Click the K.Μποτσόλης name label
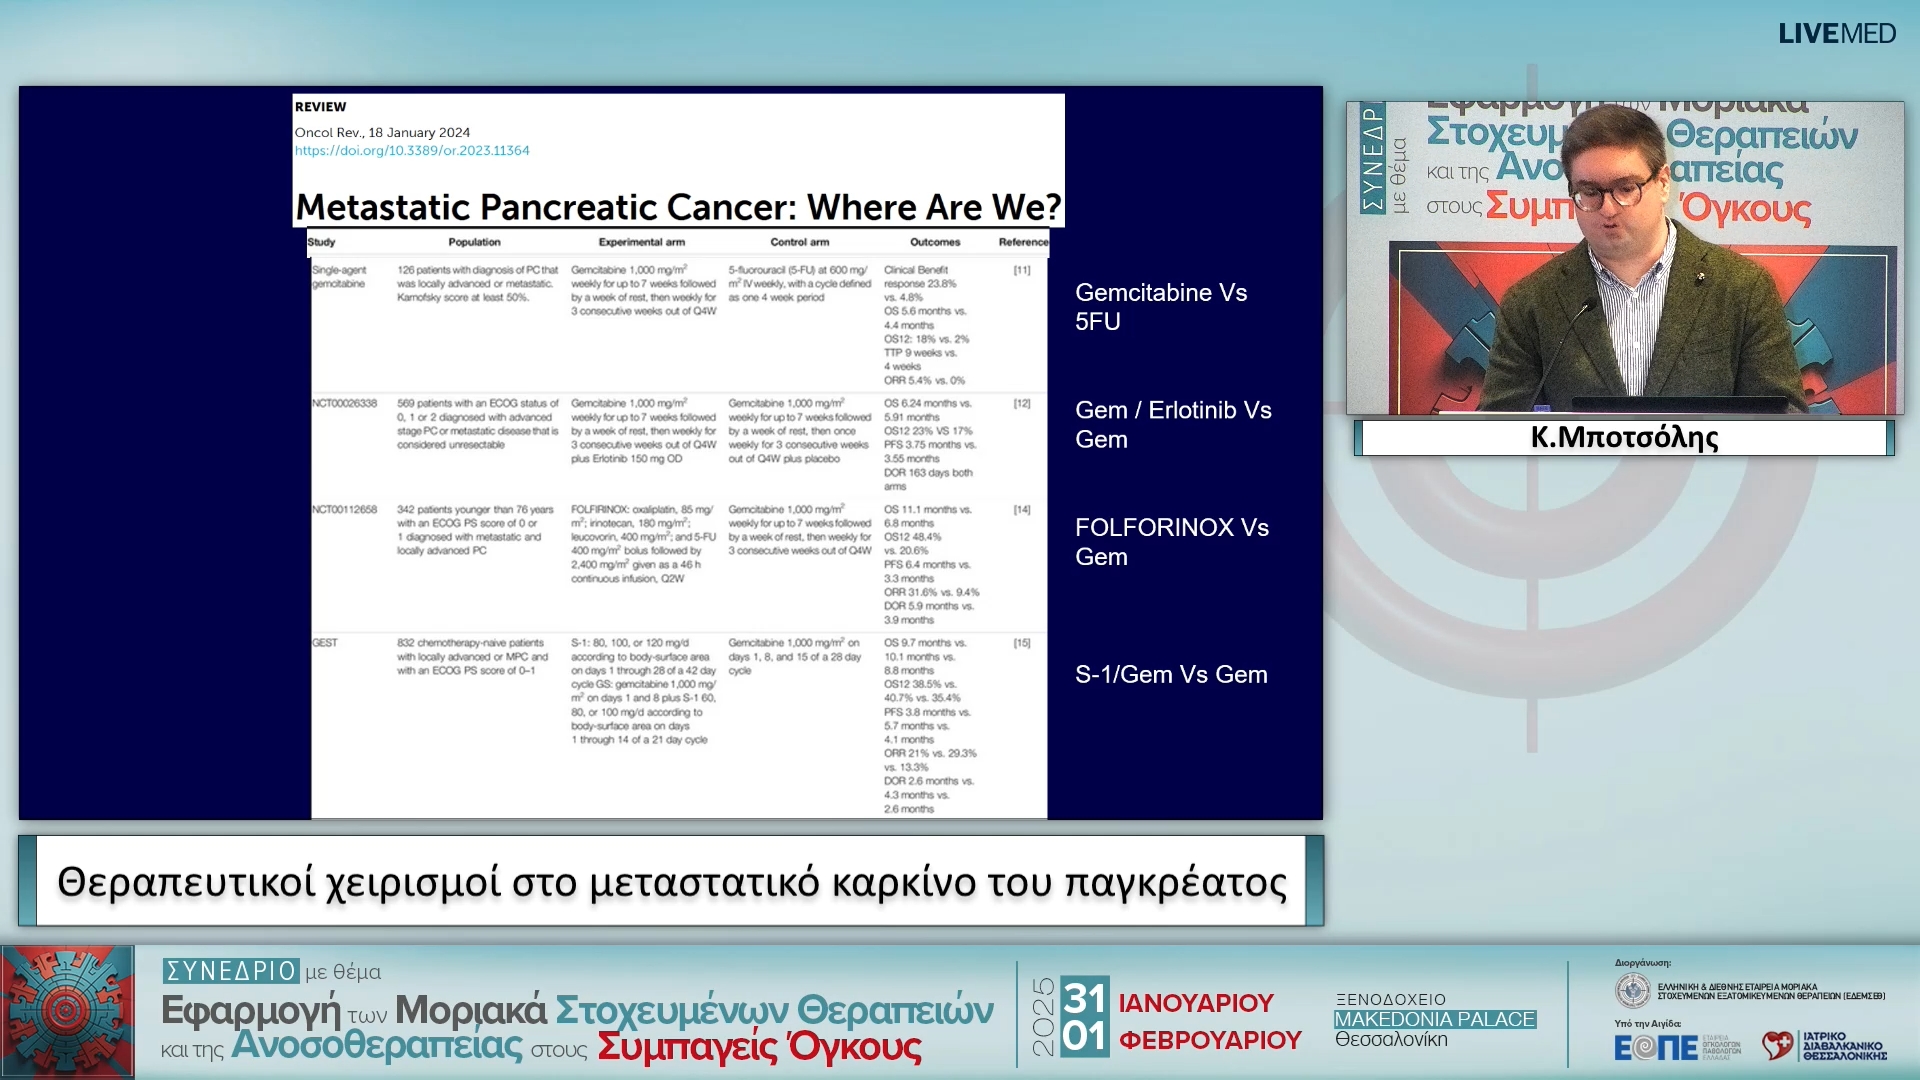1920x1080 pixels. 1624,438
